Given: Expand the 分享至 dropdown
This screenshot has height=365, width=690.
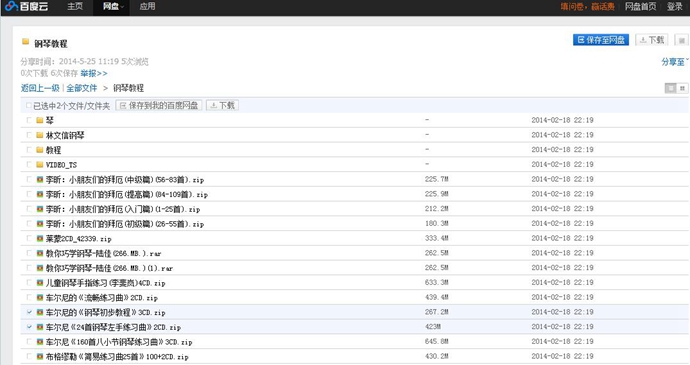Looking at the screenshot, I should pyautogui.click(x=675, y=62).
